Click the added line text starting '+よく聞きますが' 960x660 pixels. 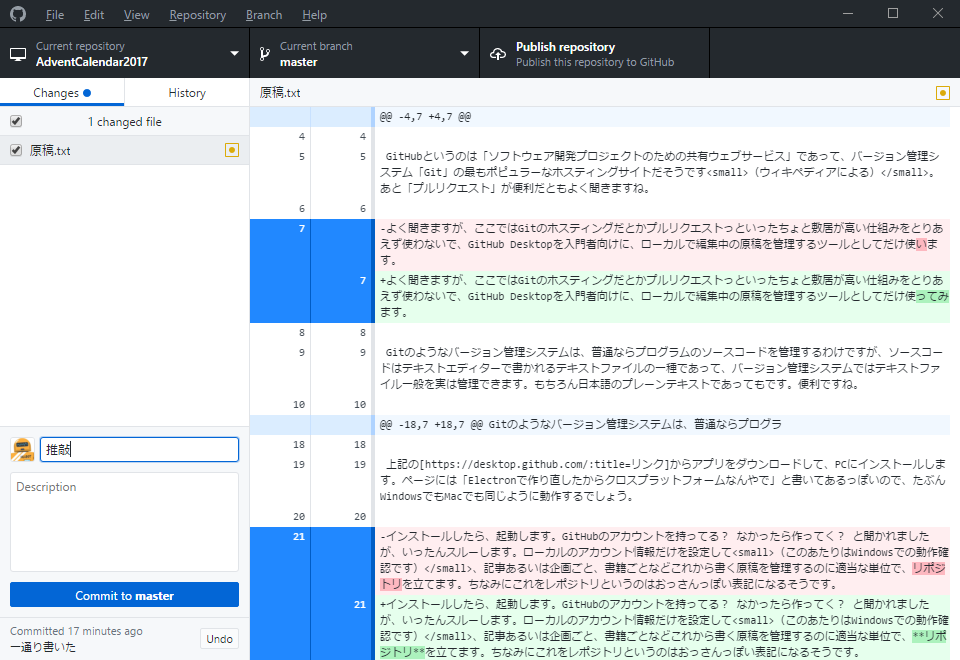tap(661, 296)
